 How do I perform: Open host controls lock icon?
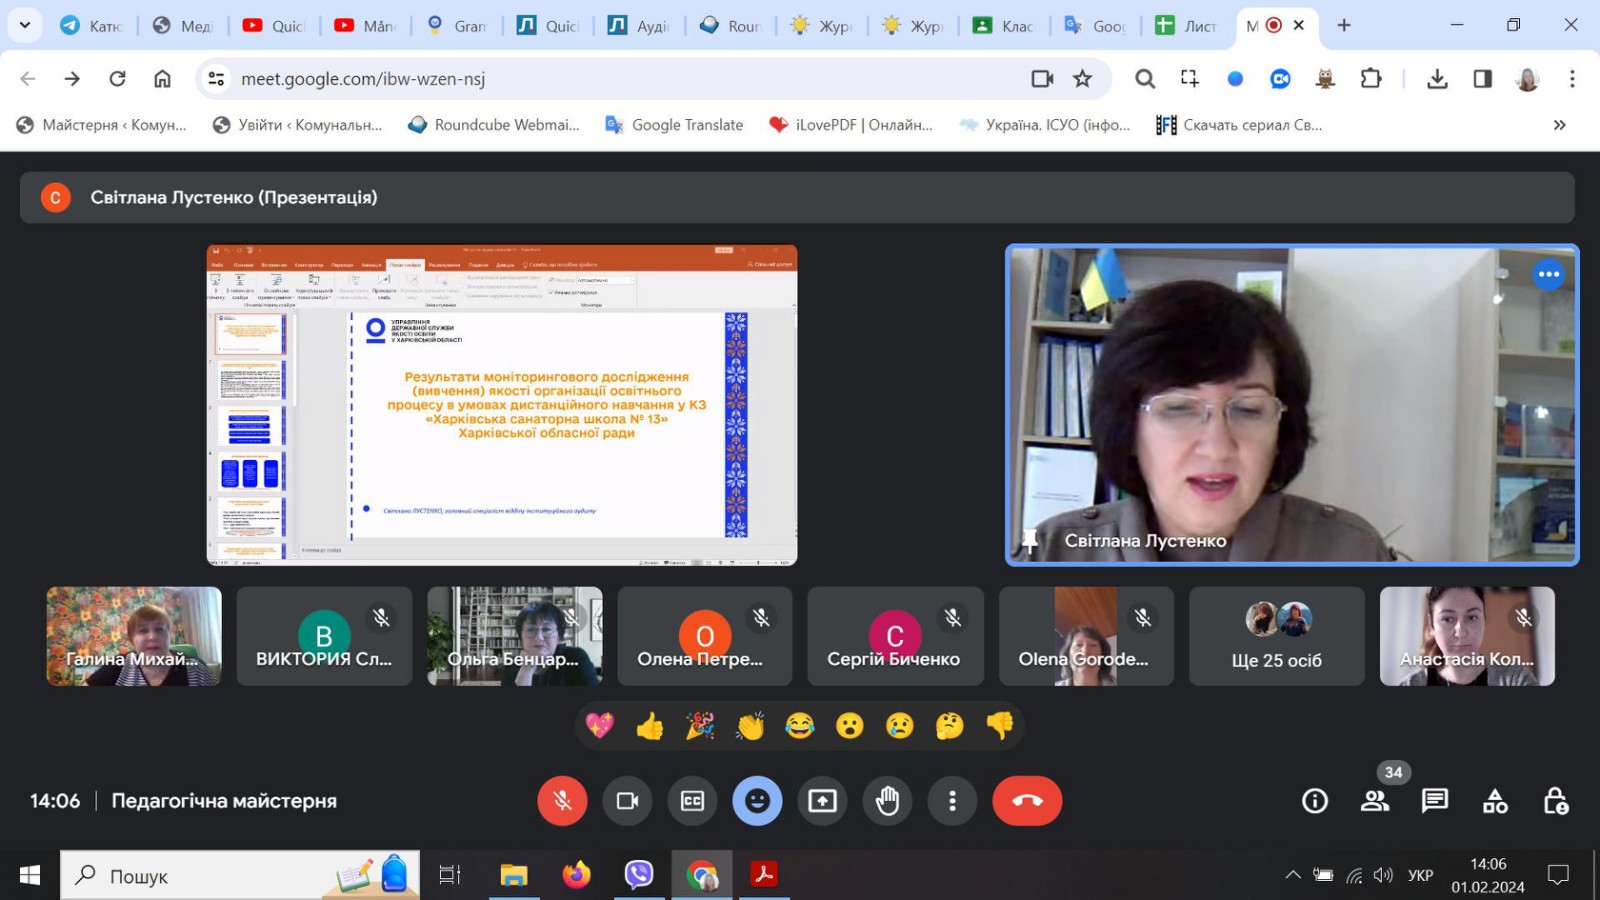[x=1555, y=801]
